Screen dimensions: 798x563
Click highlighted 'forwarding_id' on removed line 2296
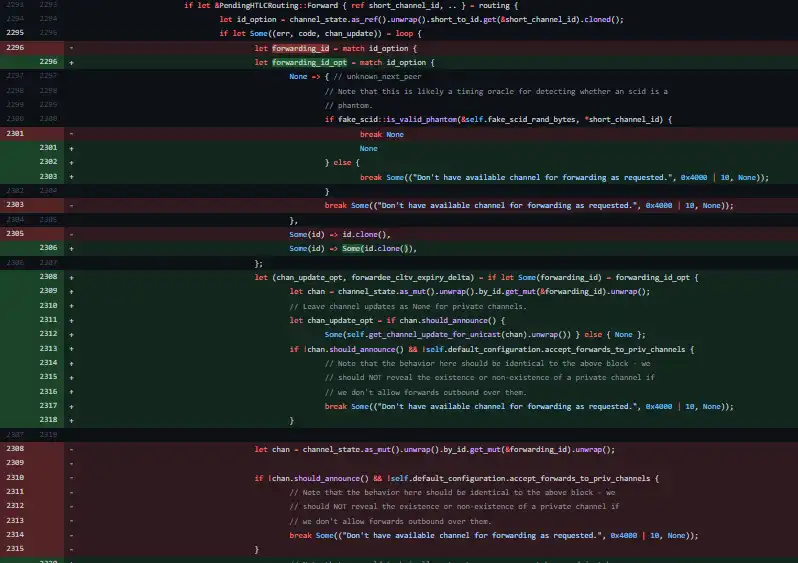pos(300,47)
